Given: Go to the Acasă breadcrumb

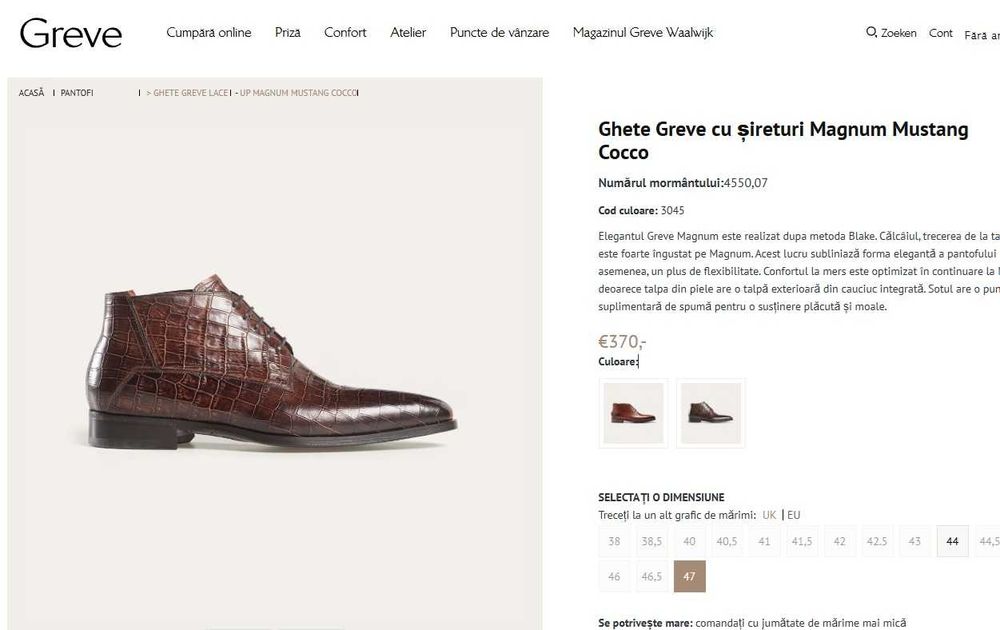Looking at the screenshot, I should click(x=32, y=93).
